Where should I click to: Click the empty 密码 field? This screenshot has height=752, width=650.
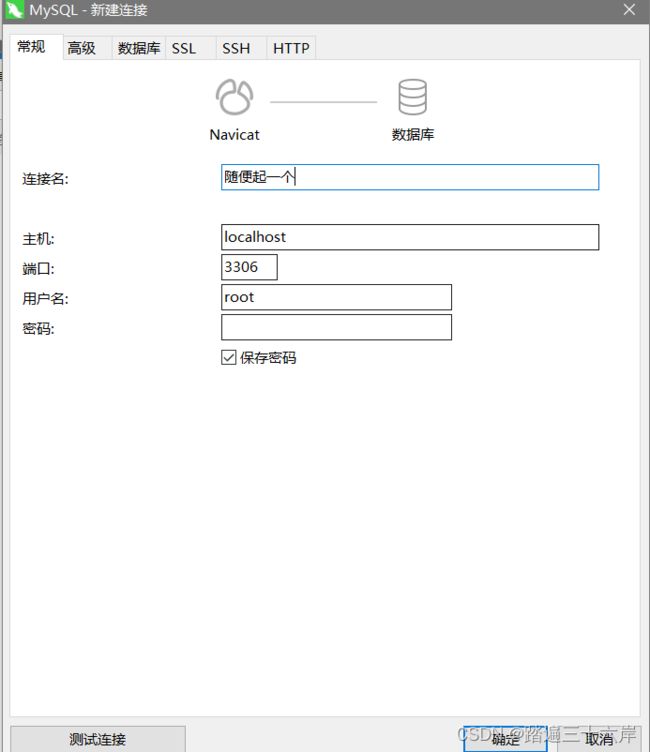coord(336,328)
